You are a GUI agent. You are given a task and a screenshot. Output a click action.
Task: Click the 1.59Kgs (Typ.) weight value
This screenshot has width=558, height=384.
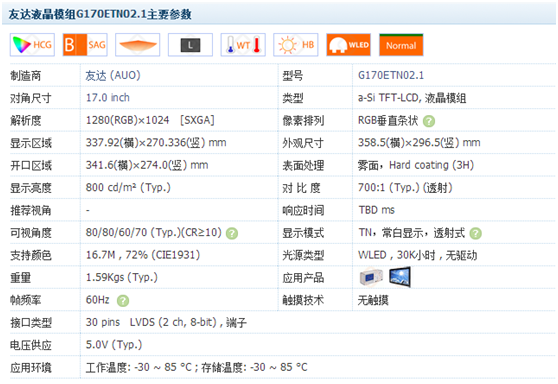pyautogui.click(x=122, y=277)
